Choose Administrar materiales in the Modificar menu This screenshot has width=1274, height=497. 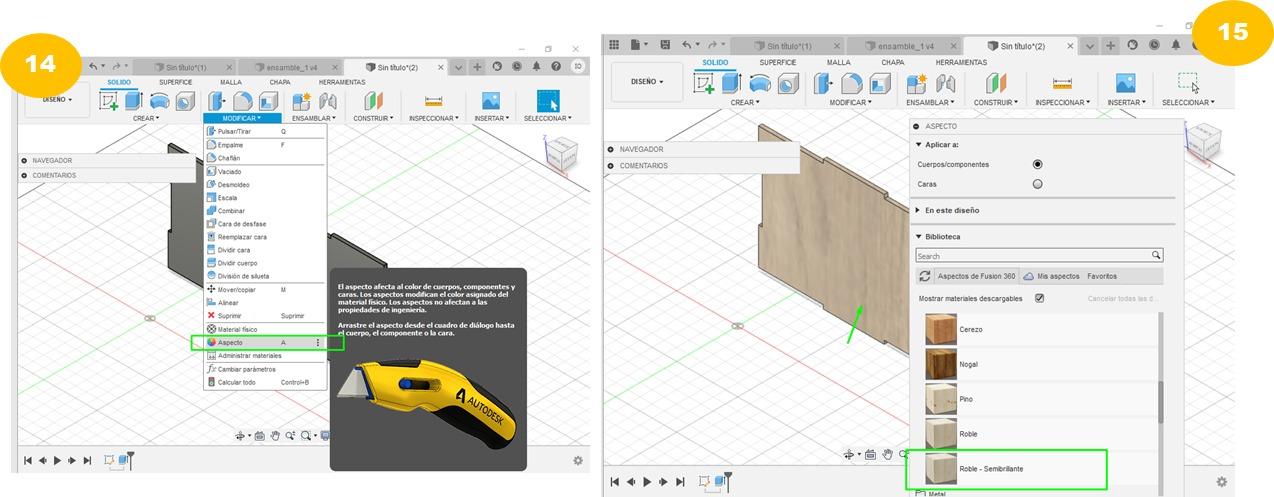coord(265,356)
